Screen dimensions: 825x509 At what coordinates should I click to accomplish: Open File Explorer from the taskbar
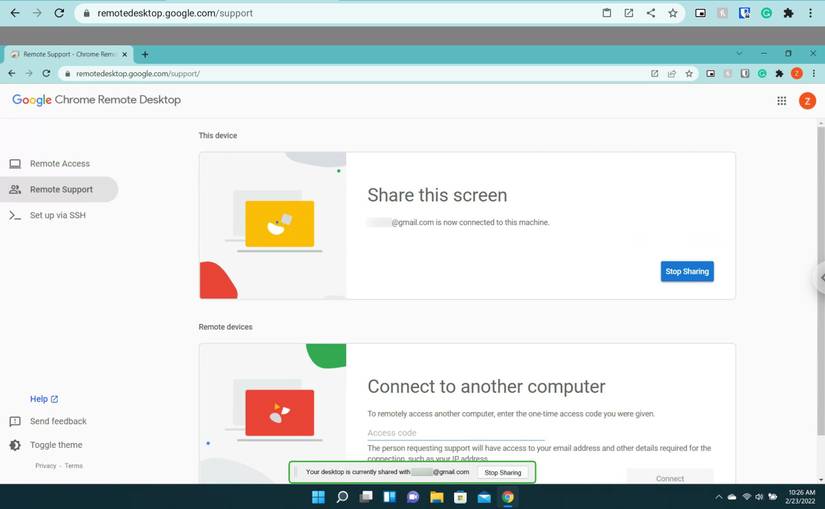pyautogui.click(x=436, y=497)
